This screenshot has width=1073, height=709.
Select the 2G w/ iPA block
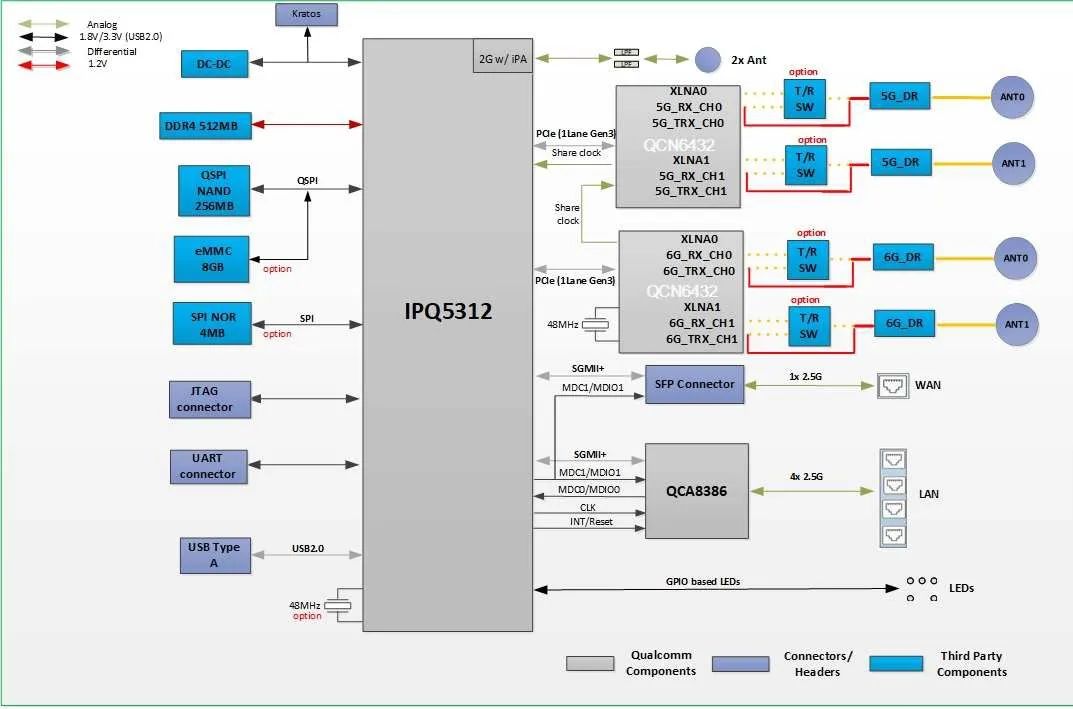point(502,55)
